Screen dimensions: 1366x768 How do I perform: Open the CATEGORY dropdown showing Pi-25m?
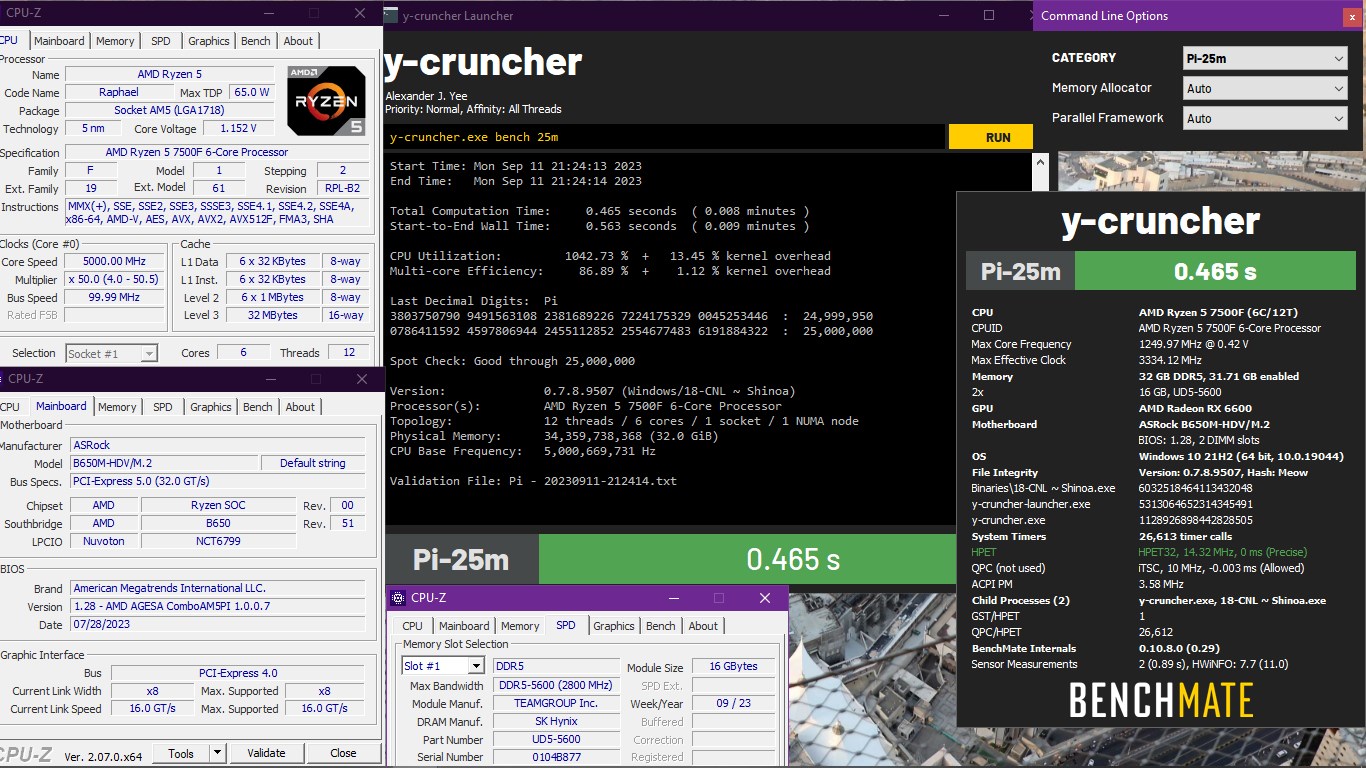point(1265,58)
